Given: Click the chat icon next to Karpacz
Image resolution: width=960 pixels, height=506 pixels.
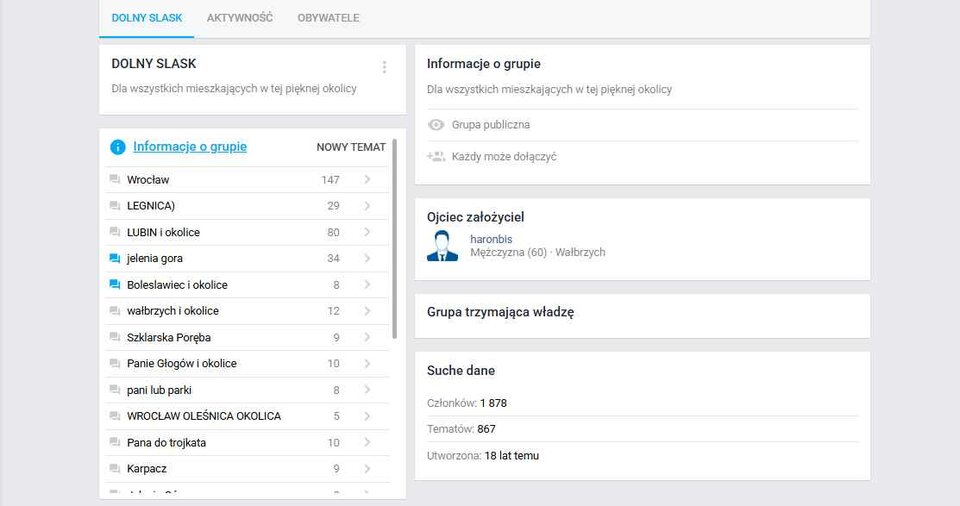Looking at the screenshot, I should tap(115, 469).
